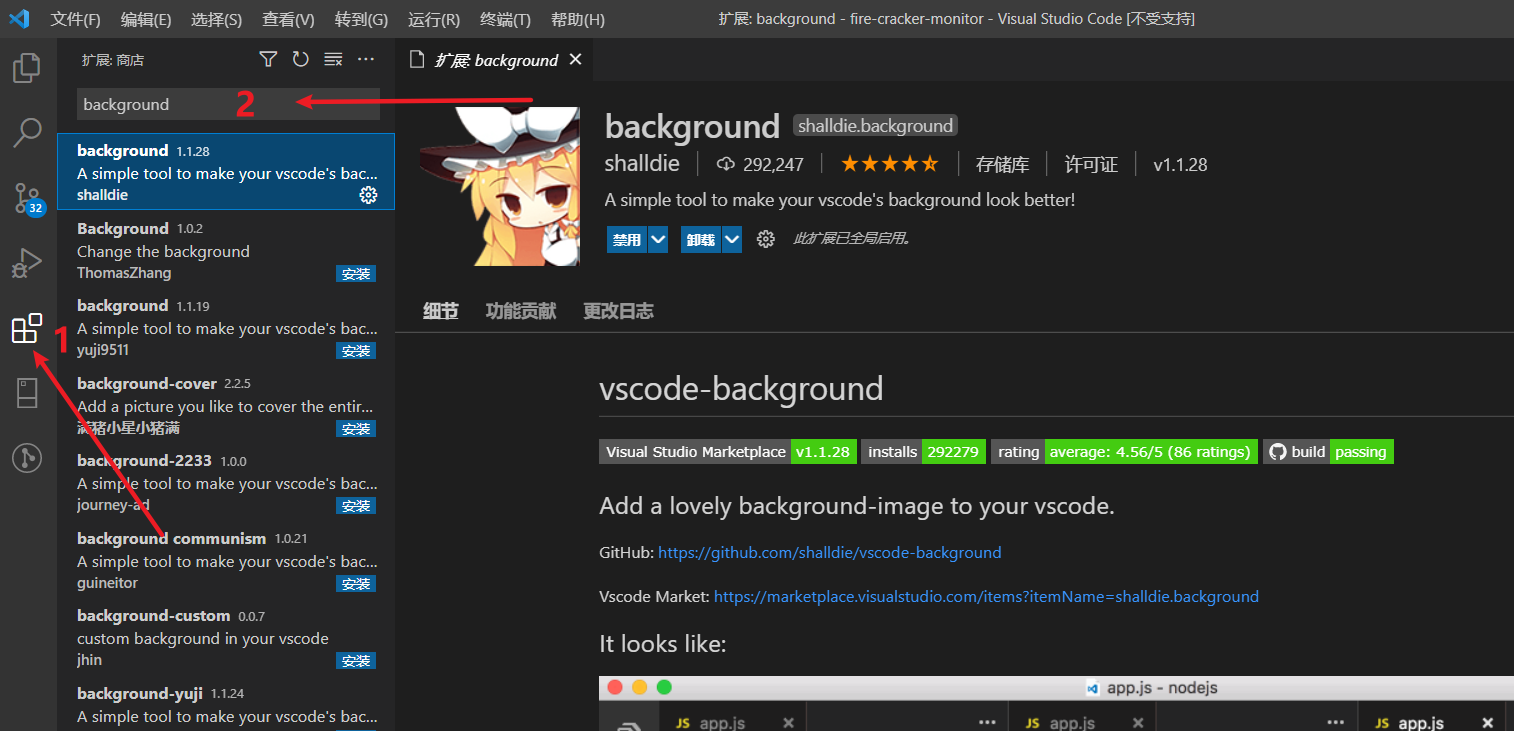This screenshot has width=1514, height=731.
Task: Open the Extensions view in activity bar
Action: coord(27,328)
